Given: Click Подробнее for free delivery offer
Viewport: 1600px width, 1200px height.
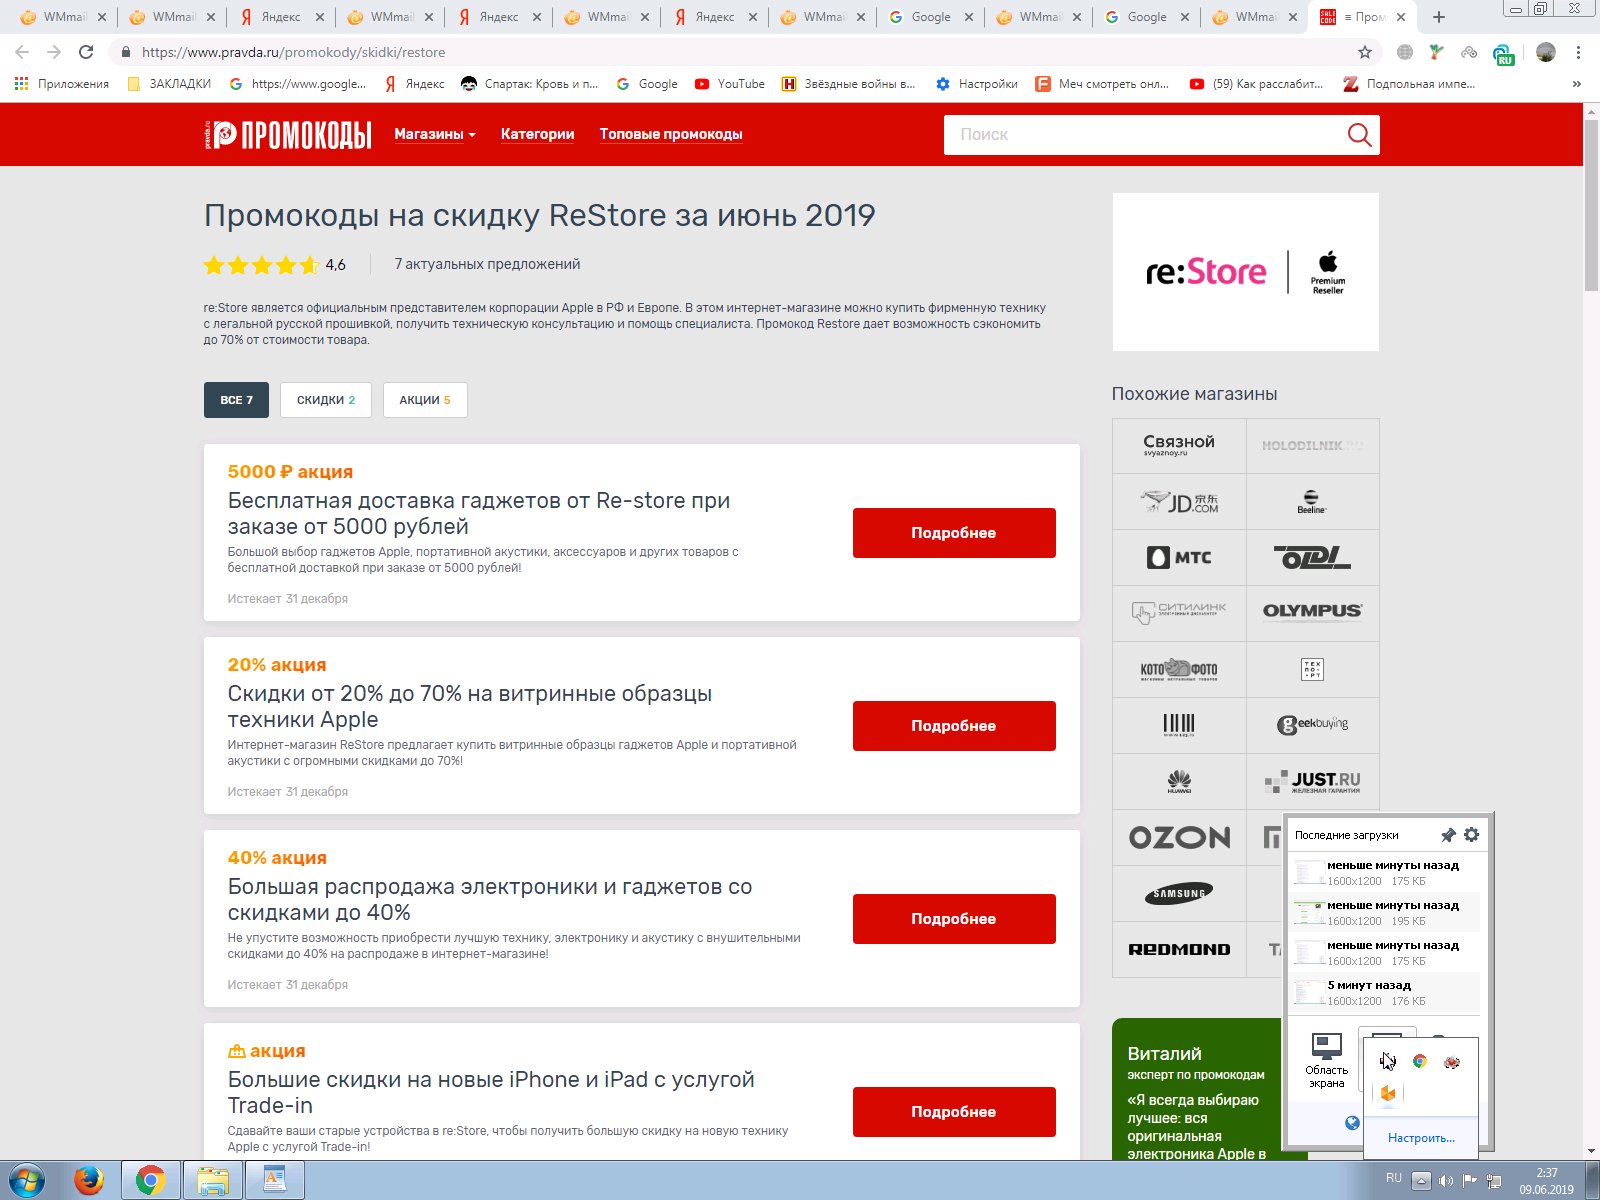Looking at the screenshot, I should click(954, 533).
